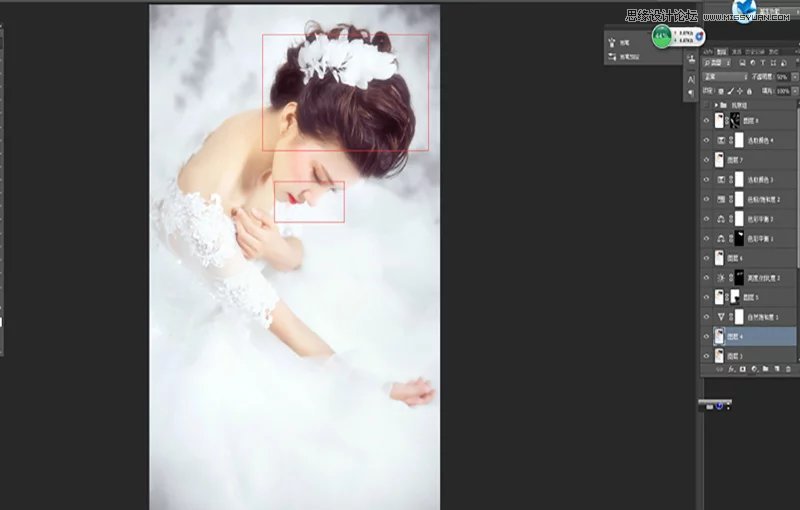Toggle layer filtering switch on/off

point(796,63)
